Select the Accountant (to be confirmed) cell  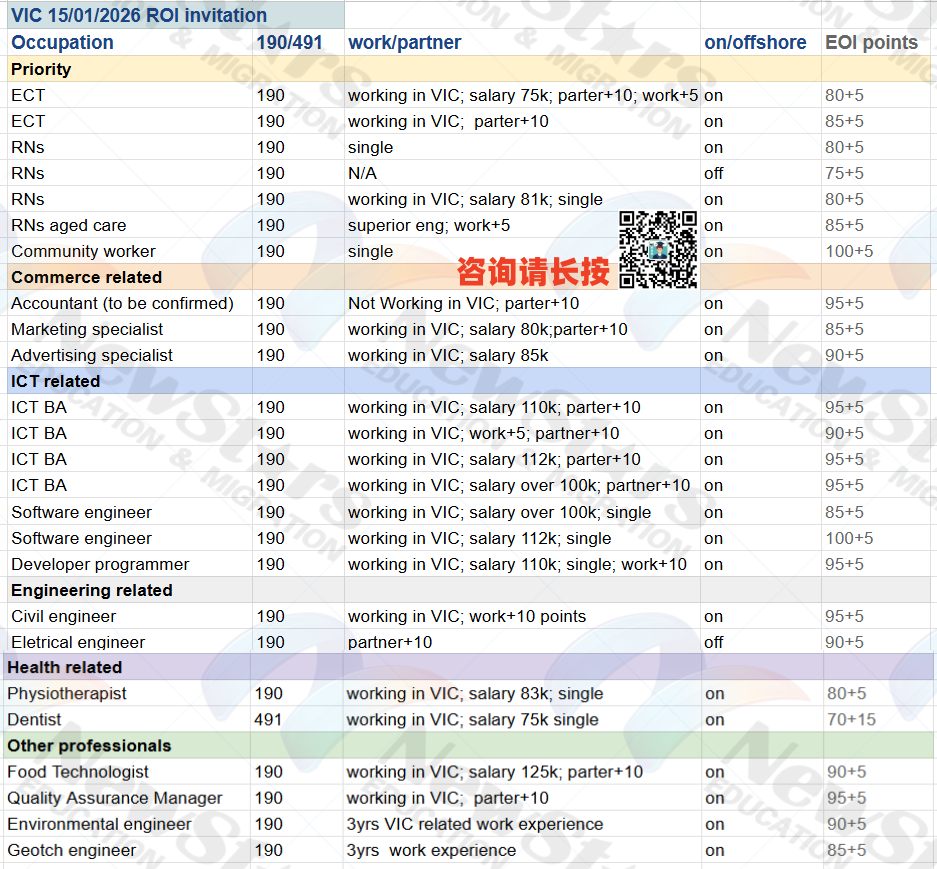[x=122, y=303]
